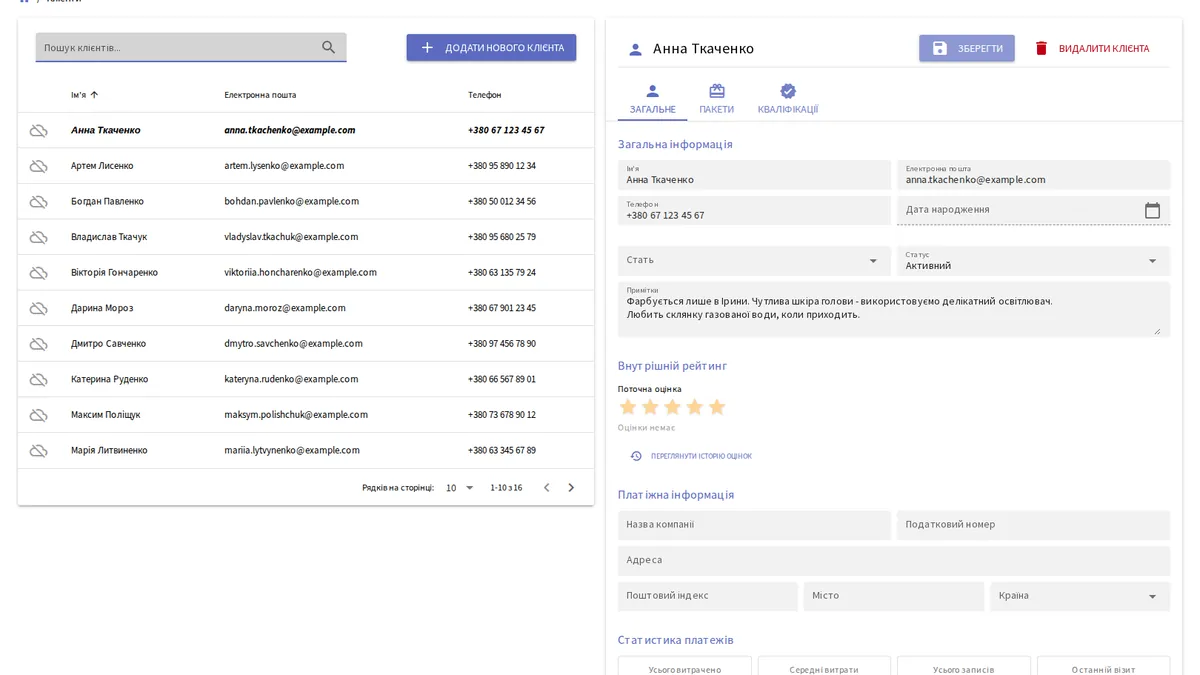The width and height of the screenshot is (1200, 675).
Task: Open the Кваліфікації tab
Action: tap(788, 100)
